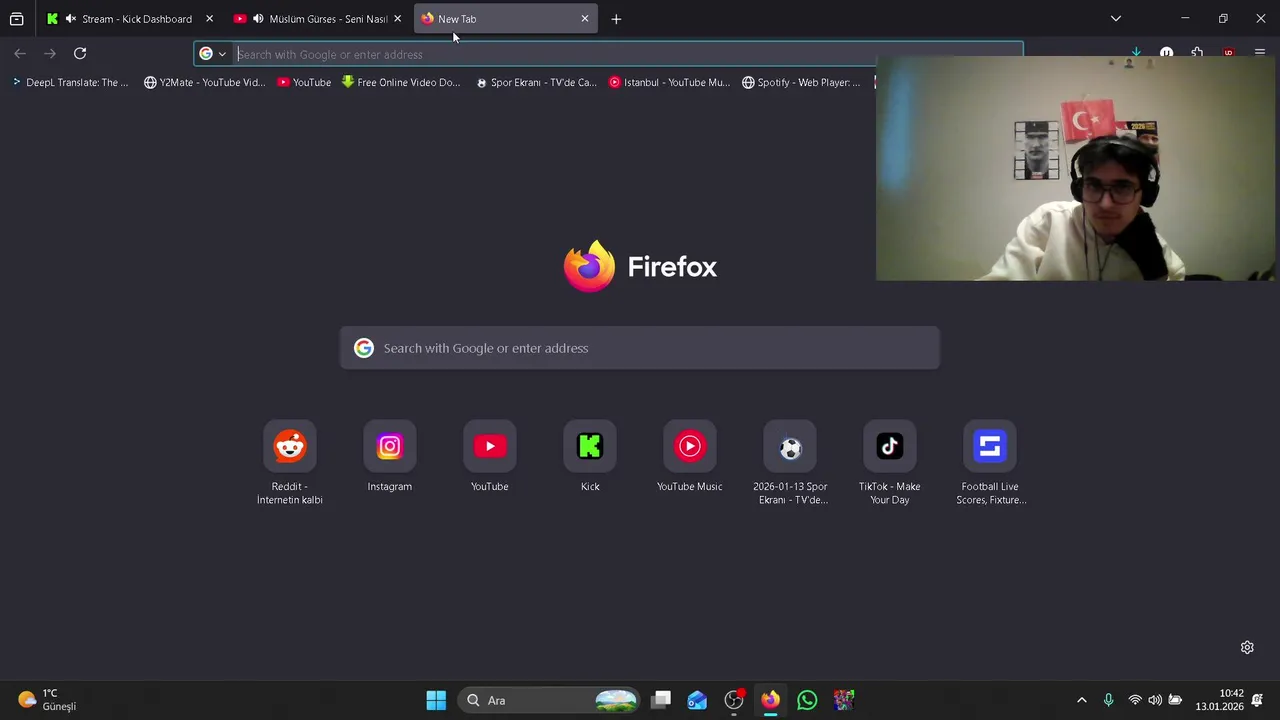Click the Firefox taskbar icon
This screenshot has width=1280, height=720.
(770, 700)
